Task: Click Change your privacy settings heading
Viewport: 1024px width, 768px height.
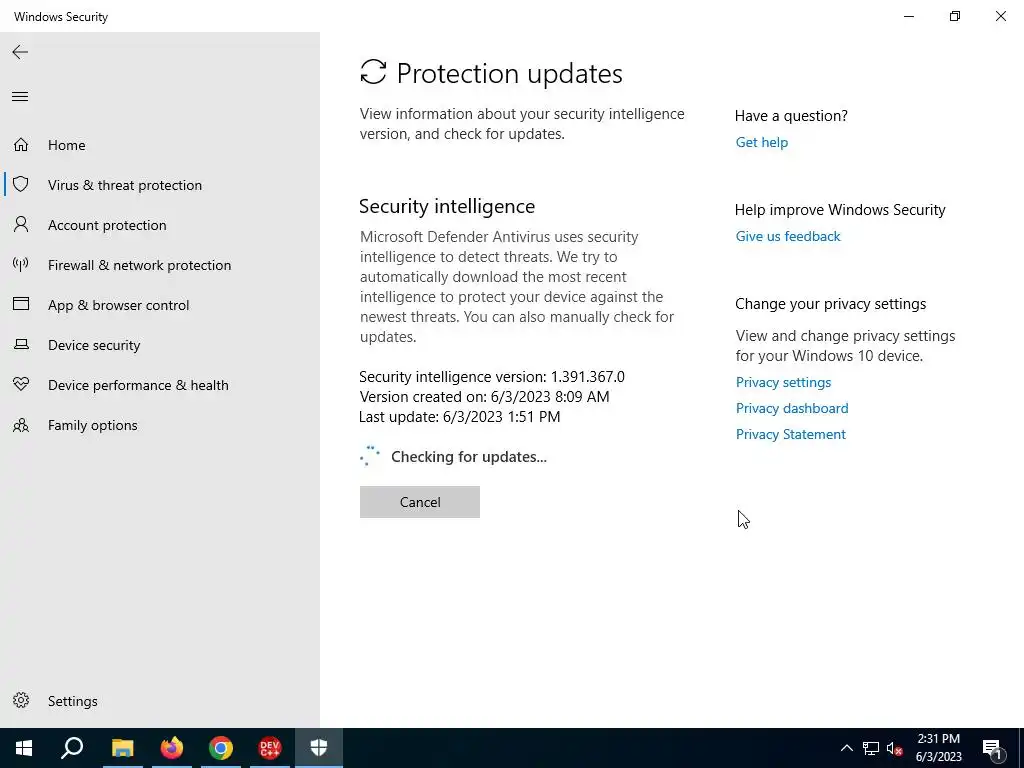Action: click(x=831, y=304)
